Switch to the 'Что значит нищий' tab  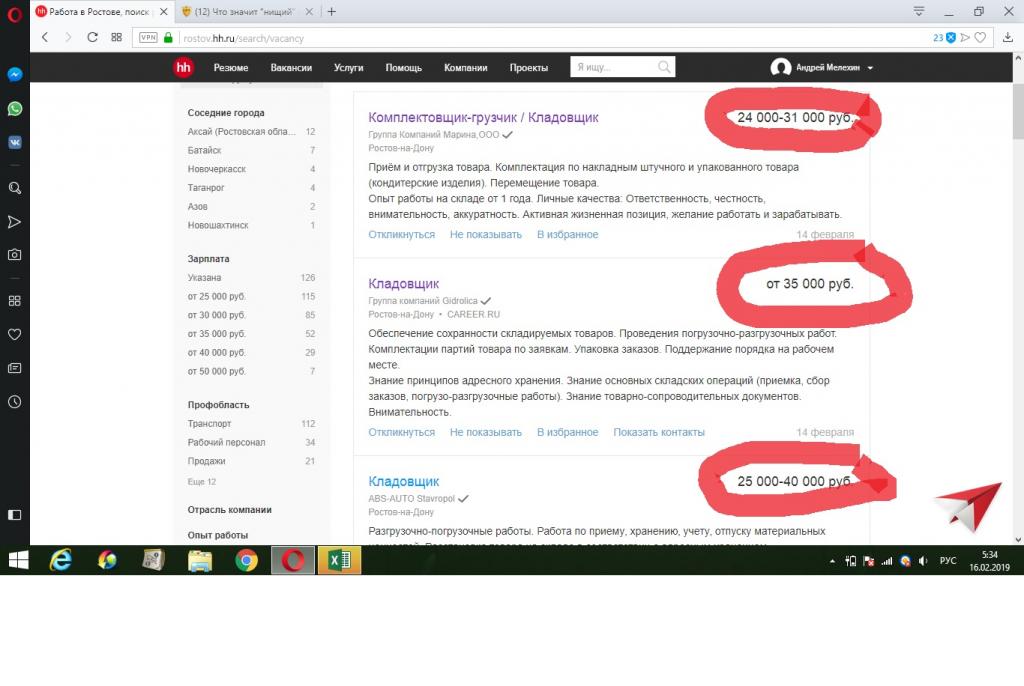coord(243,12)
